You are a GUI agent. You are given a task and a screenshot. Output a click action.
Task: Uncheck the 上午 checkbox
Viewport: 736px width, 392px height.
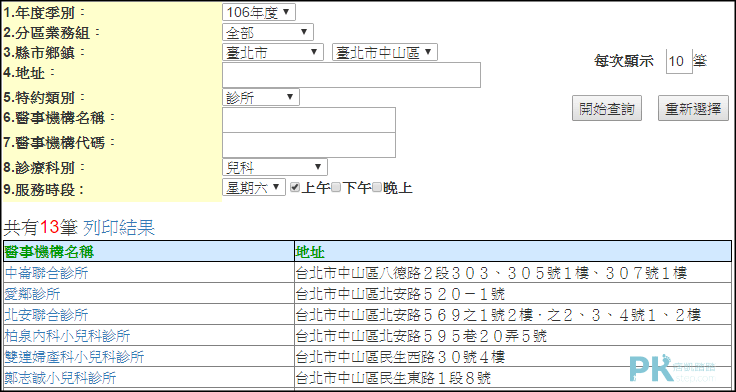click(294, 187)
